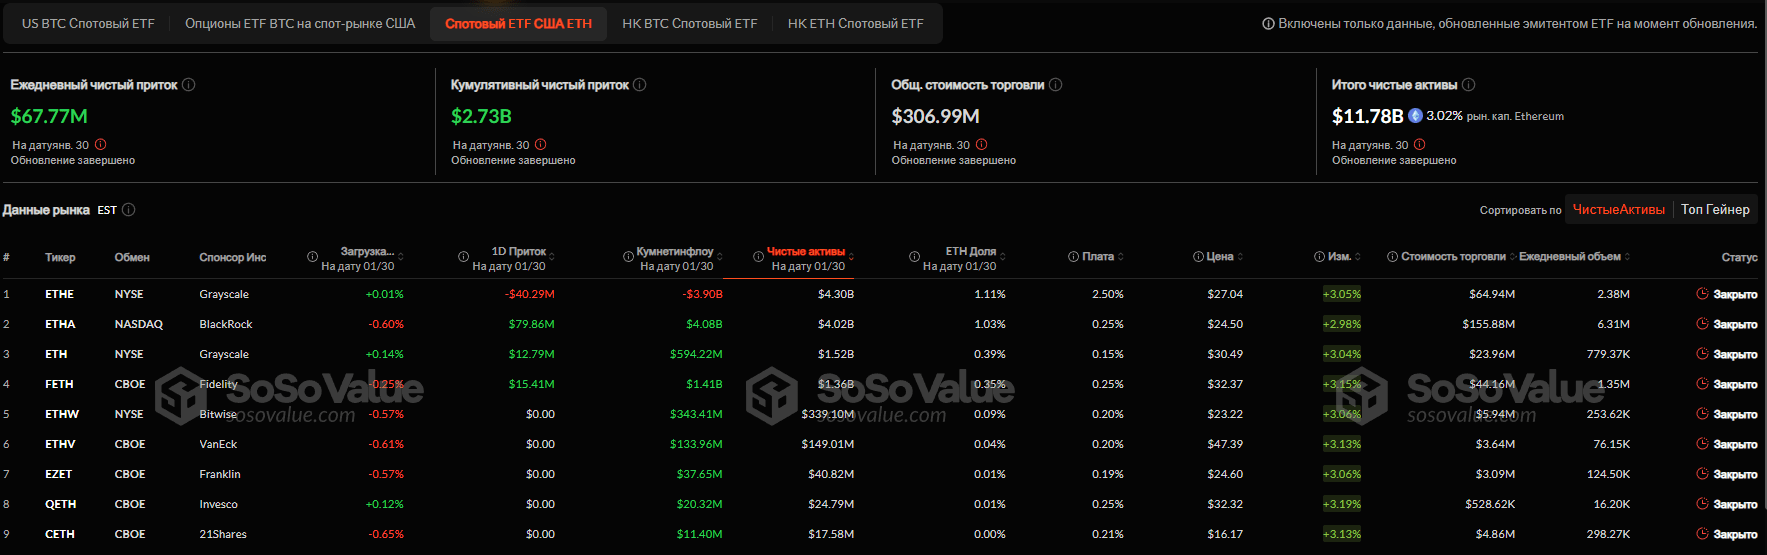Open info icon beside Кумулятивный чистый приток
This screenshot has width=1767, height=555.
(640, 85)
